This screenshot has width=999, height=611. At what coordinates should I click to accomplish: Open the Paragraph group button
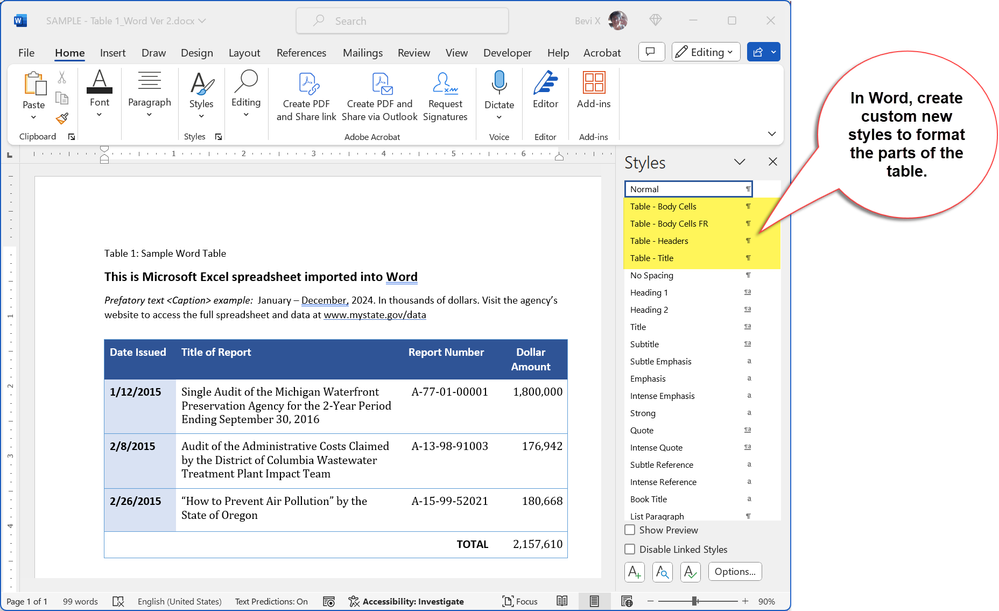tap(150, 93)
